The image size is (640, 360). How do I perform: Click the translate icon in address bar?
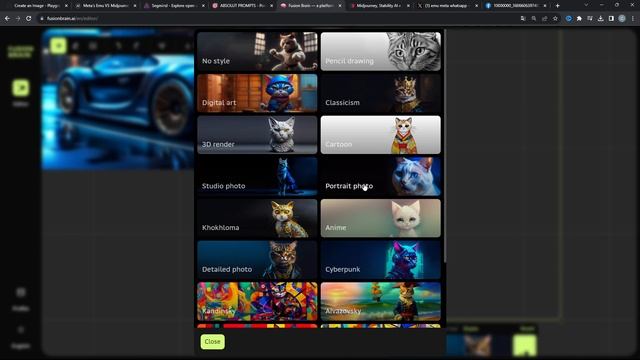pyautogui.click(x=523, y=18)
